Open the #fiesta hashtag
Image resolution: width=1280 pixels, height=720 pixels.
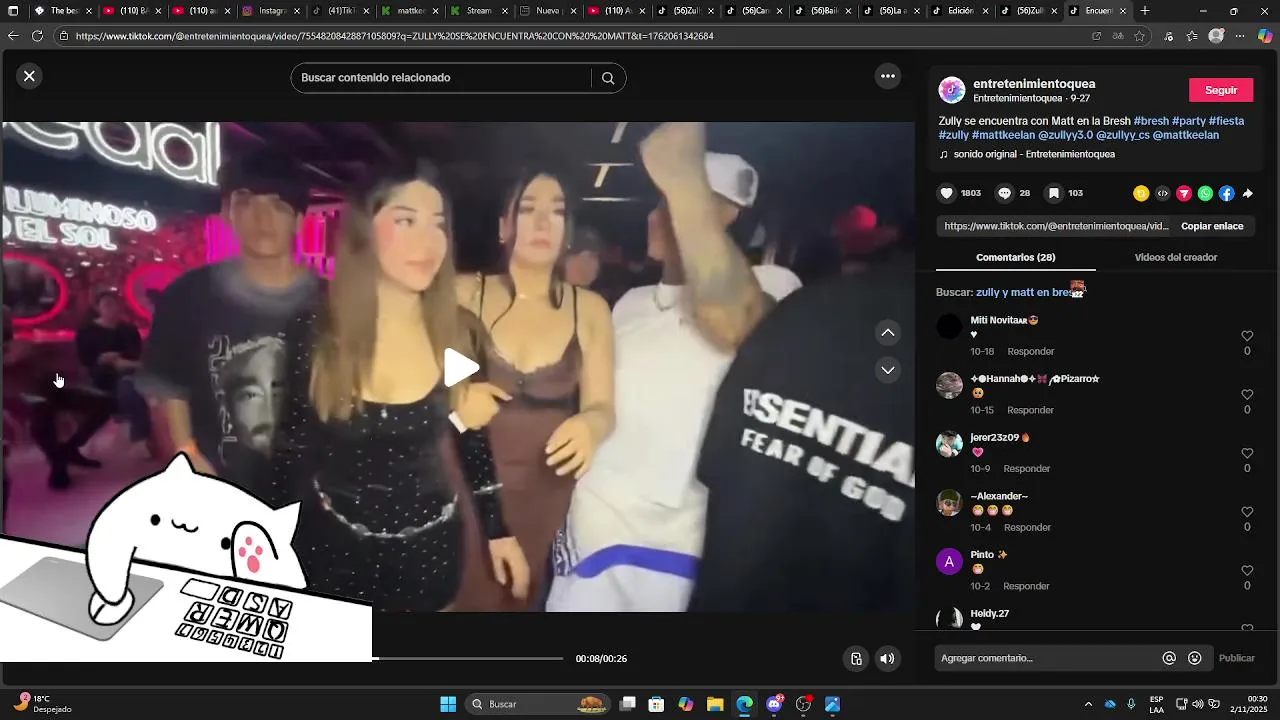pos(1226,121)
